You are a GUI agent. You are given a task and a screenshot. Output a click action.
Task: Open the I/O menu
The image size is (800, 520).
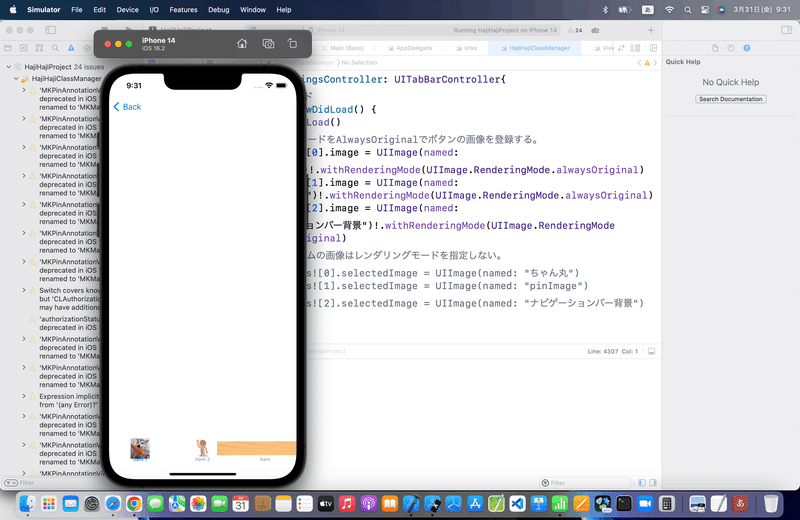pos(154,10)
